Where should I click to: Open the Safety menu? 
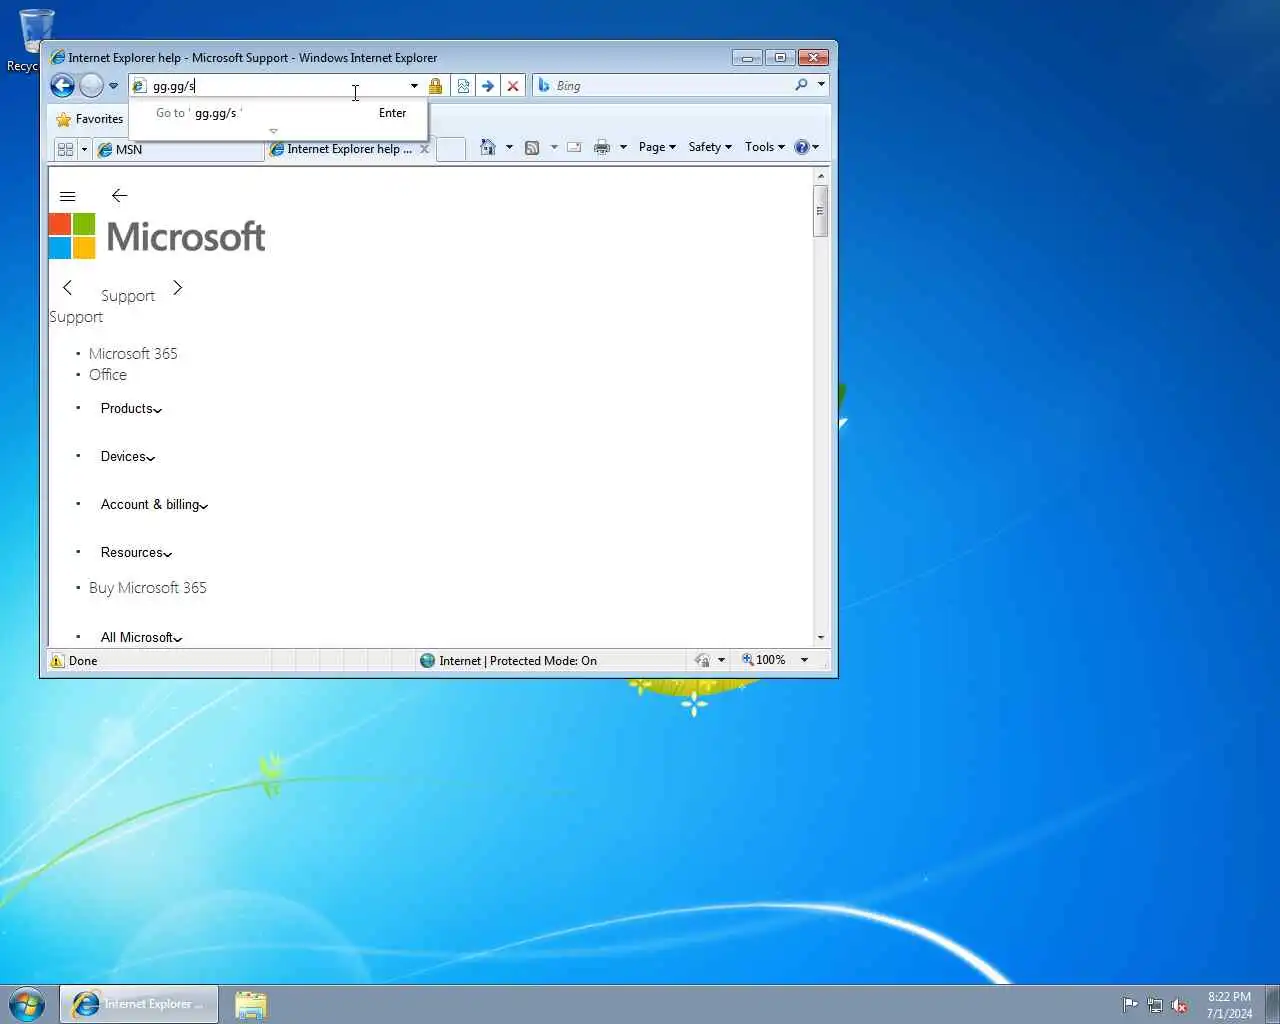[x=710, y=147]
